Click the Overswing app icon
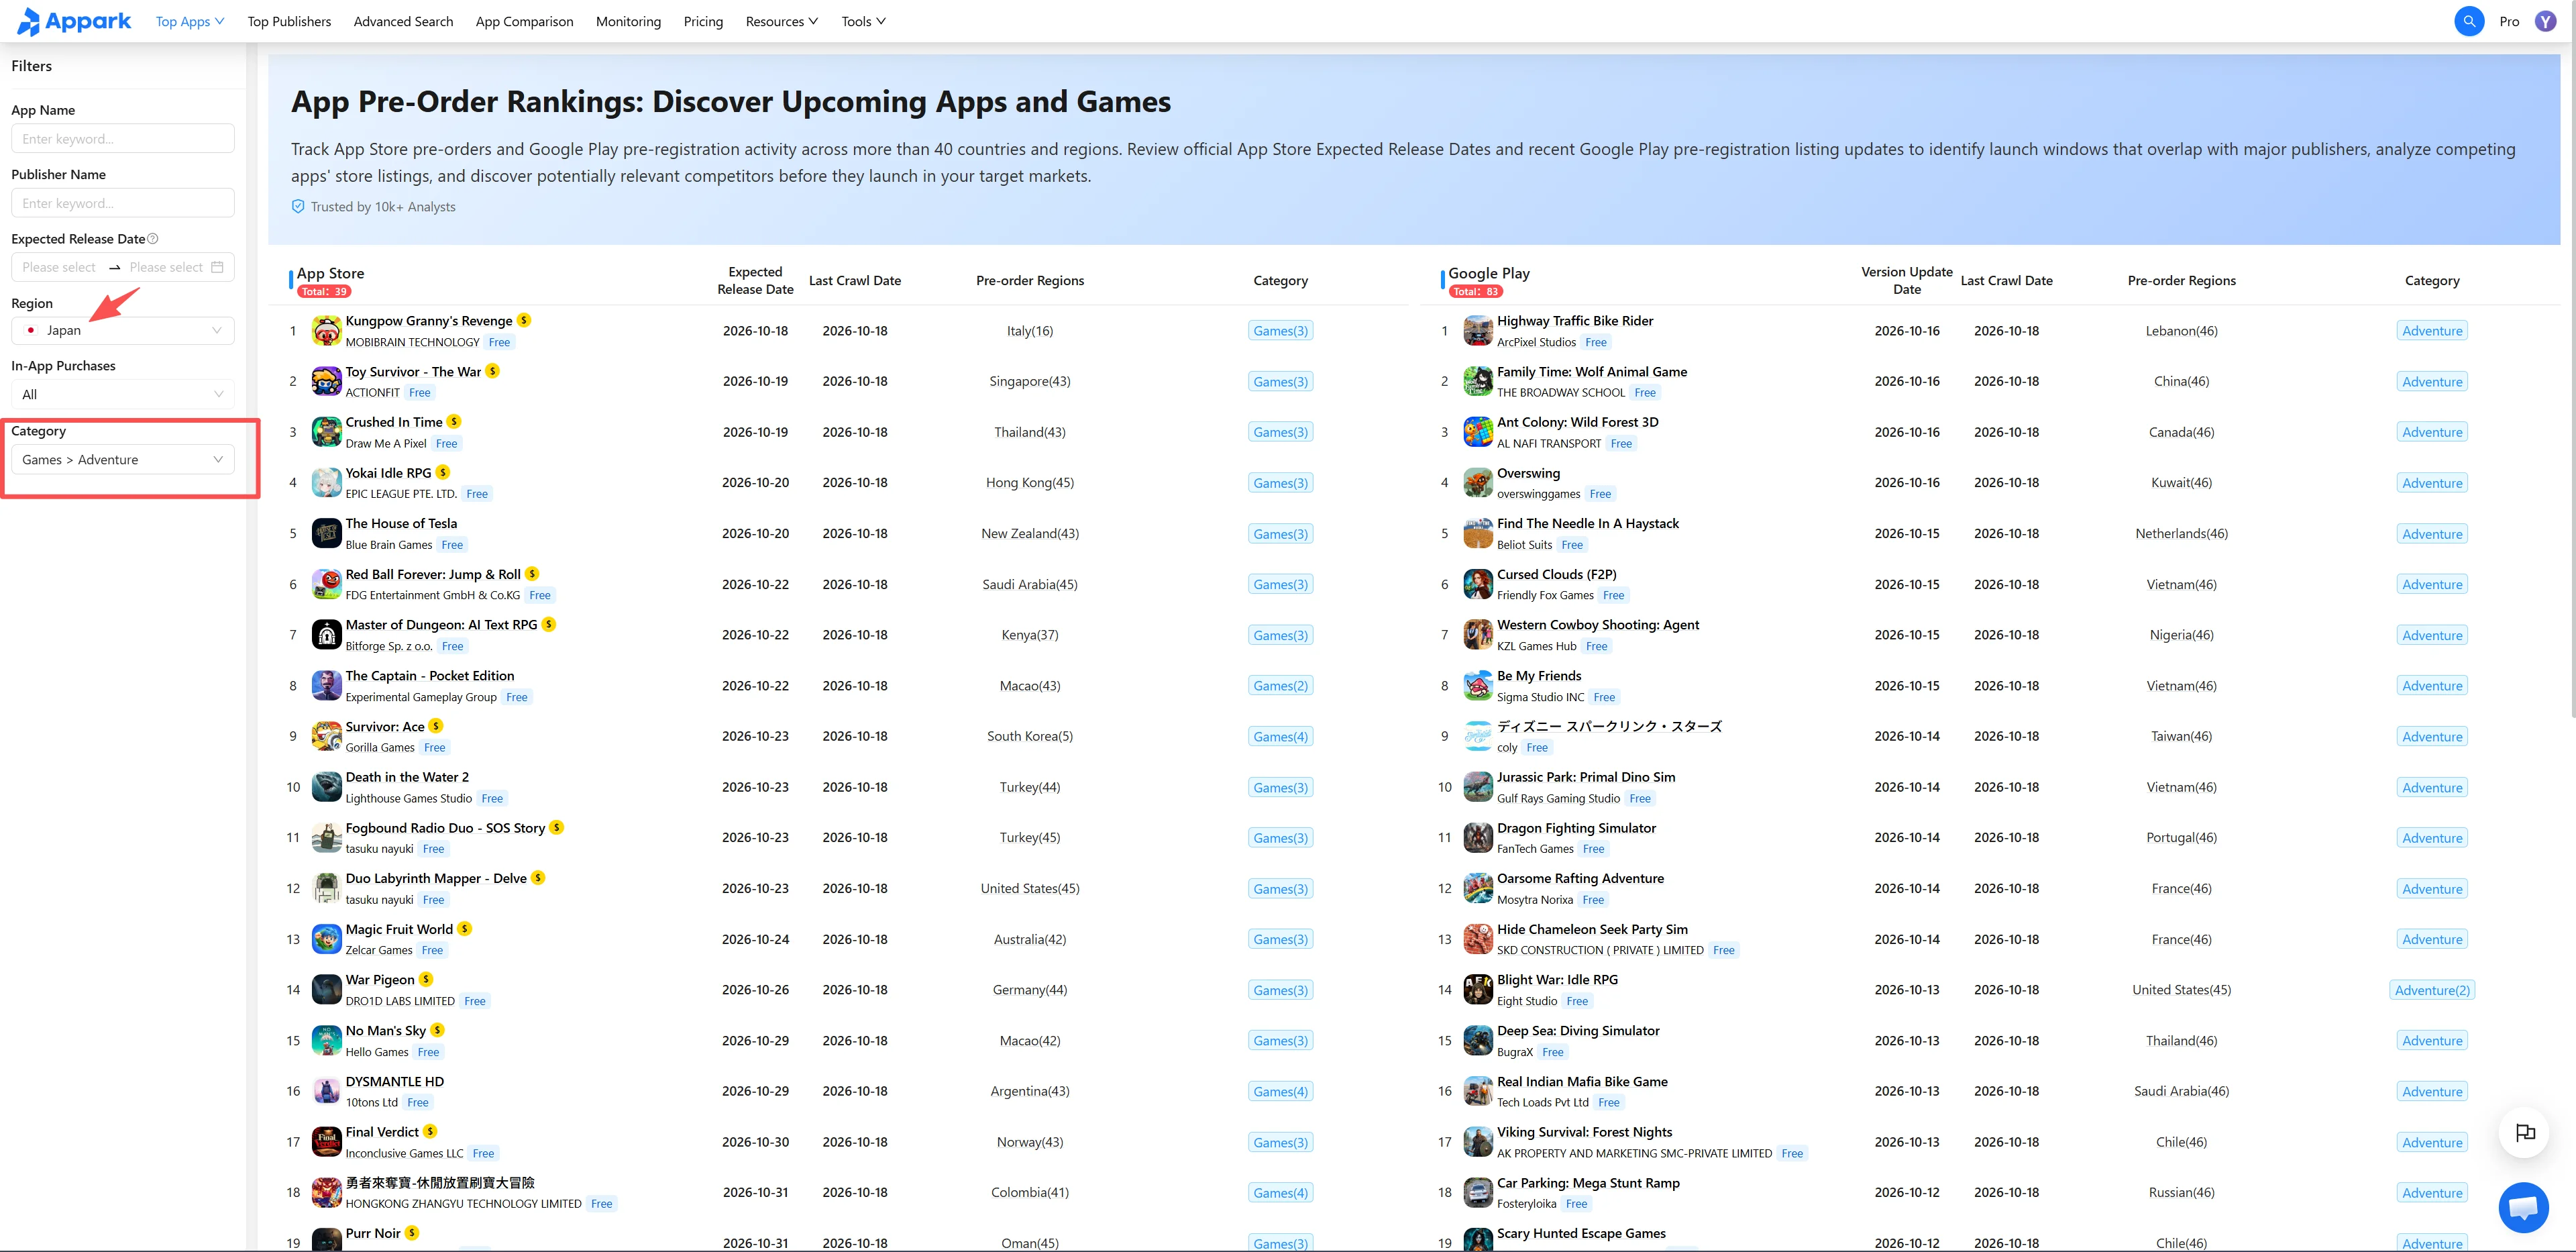The image size is (2576, 1252). [x=1478, y=483]
